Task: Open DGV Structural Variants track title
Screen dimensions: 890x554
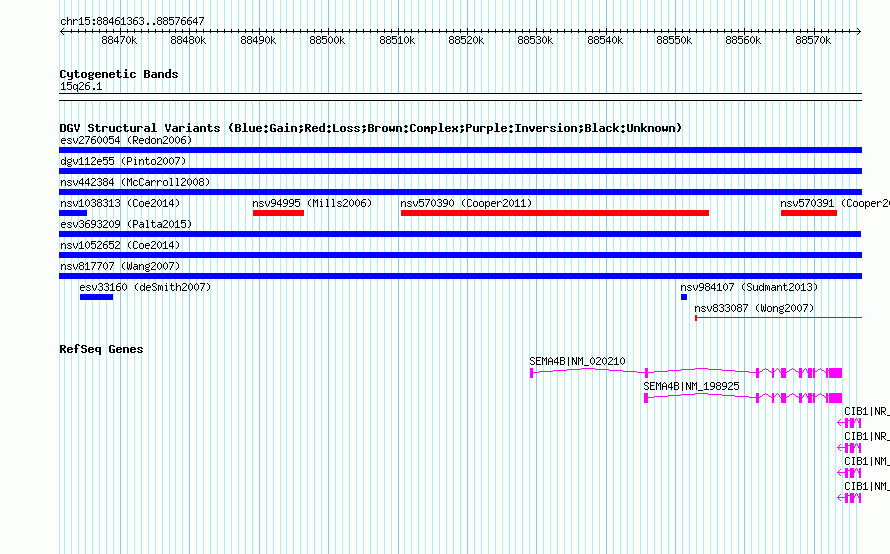Action: pos(371,128)
